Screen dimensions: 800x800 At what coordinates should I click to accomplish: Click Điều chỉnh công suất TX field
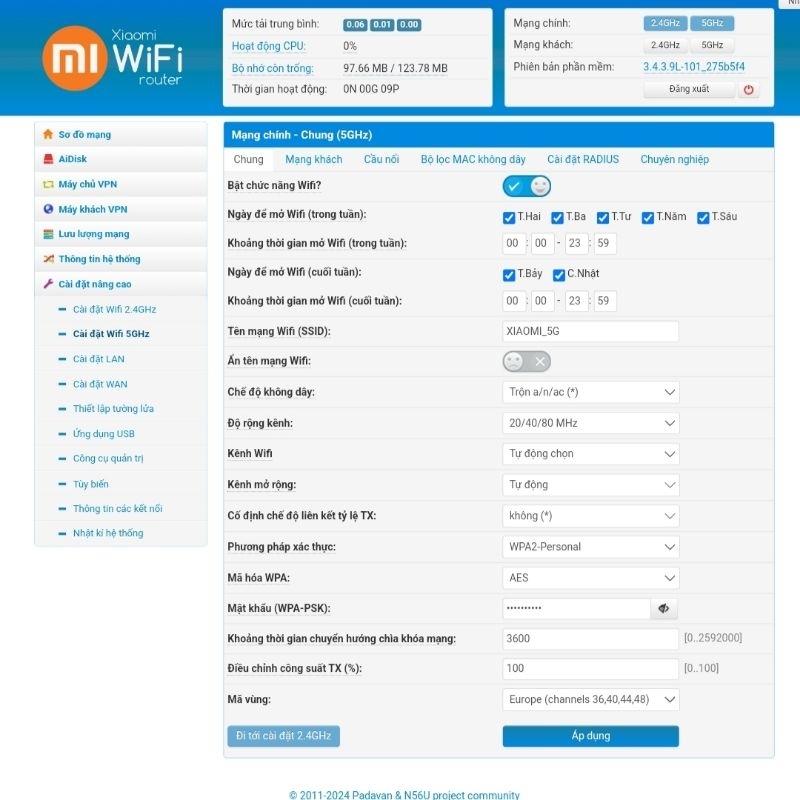point(590,668)
